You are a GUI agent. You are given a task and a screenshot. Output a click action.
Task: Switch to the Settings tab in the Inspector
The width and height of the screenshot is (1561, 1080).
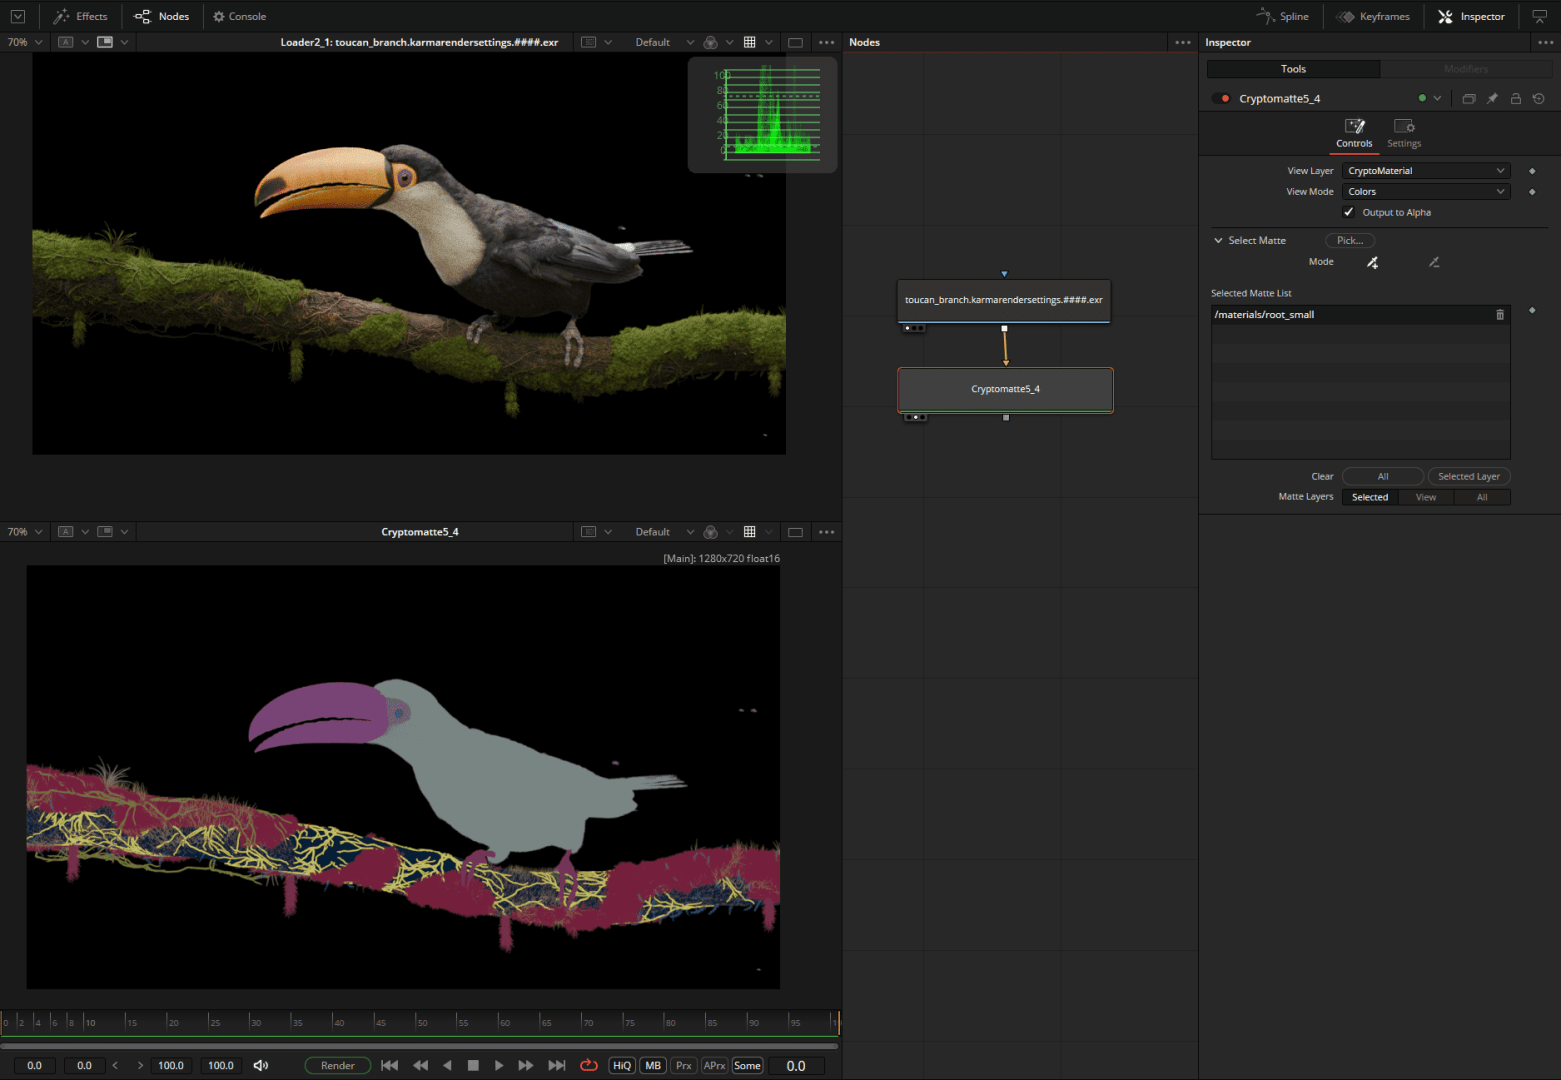pos(1403,133)
